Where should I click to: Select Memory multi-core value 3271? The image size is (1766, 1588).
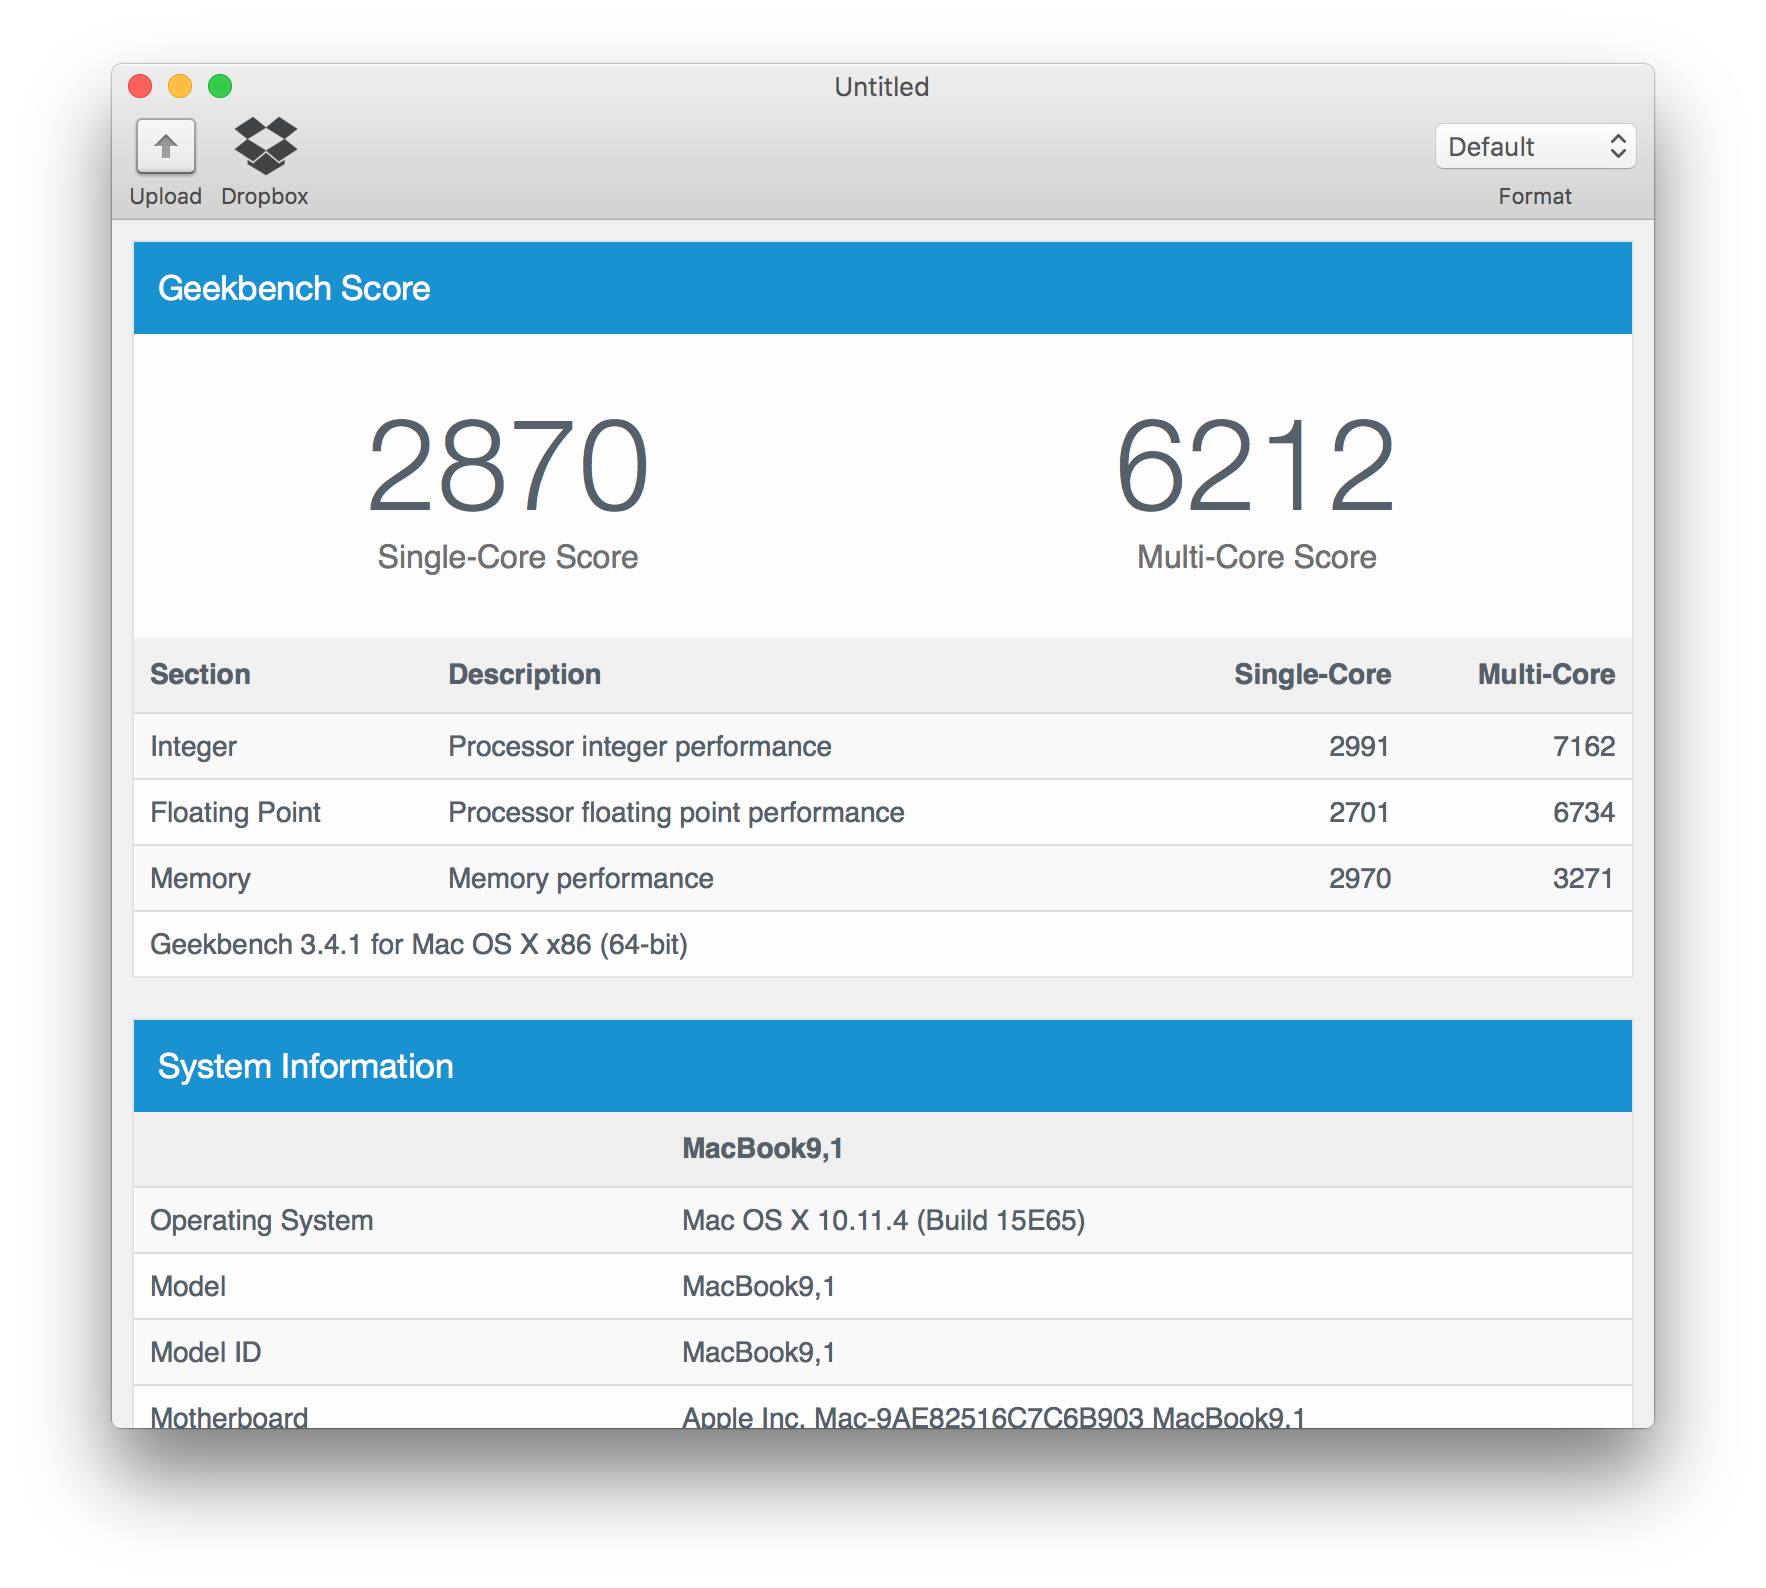(x=1583, y=879)
